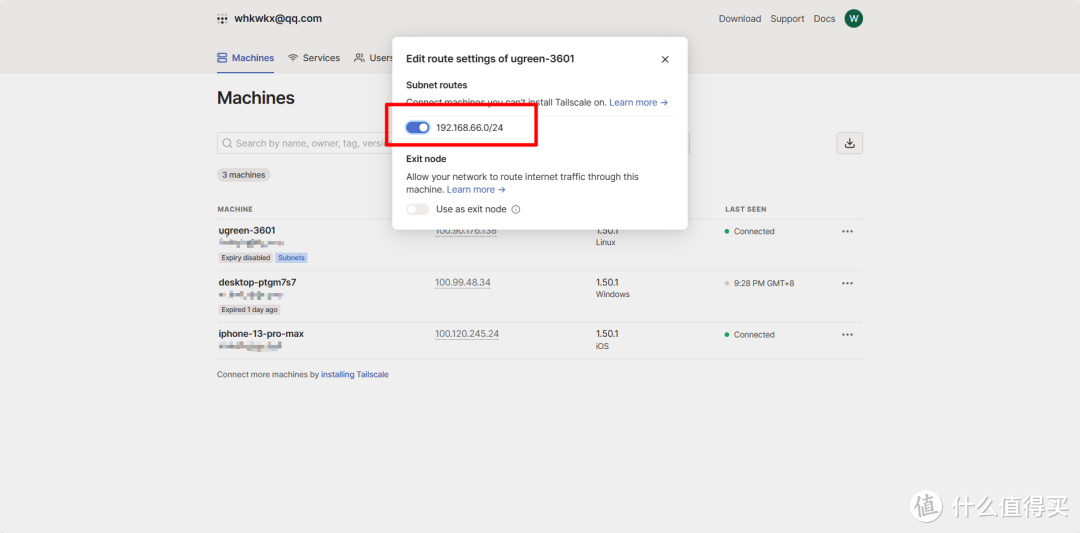The image size is (1080, 533).
Task: Enable the Use as exit node switch
Action: [x=417, y=209]
